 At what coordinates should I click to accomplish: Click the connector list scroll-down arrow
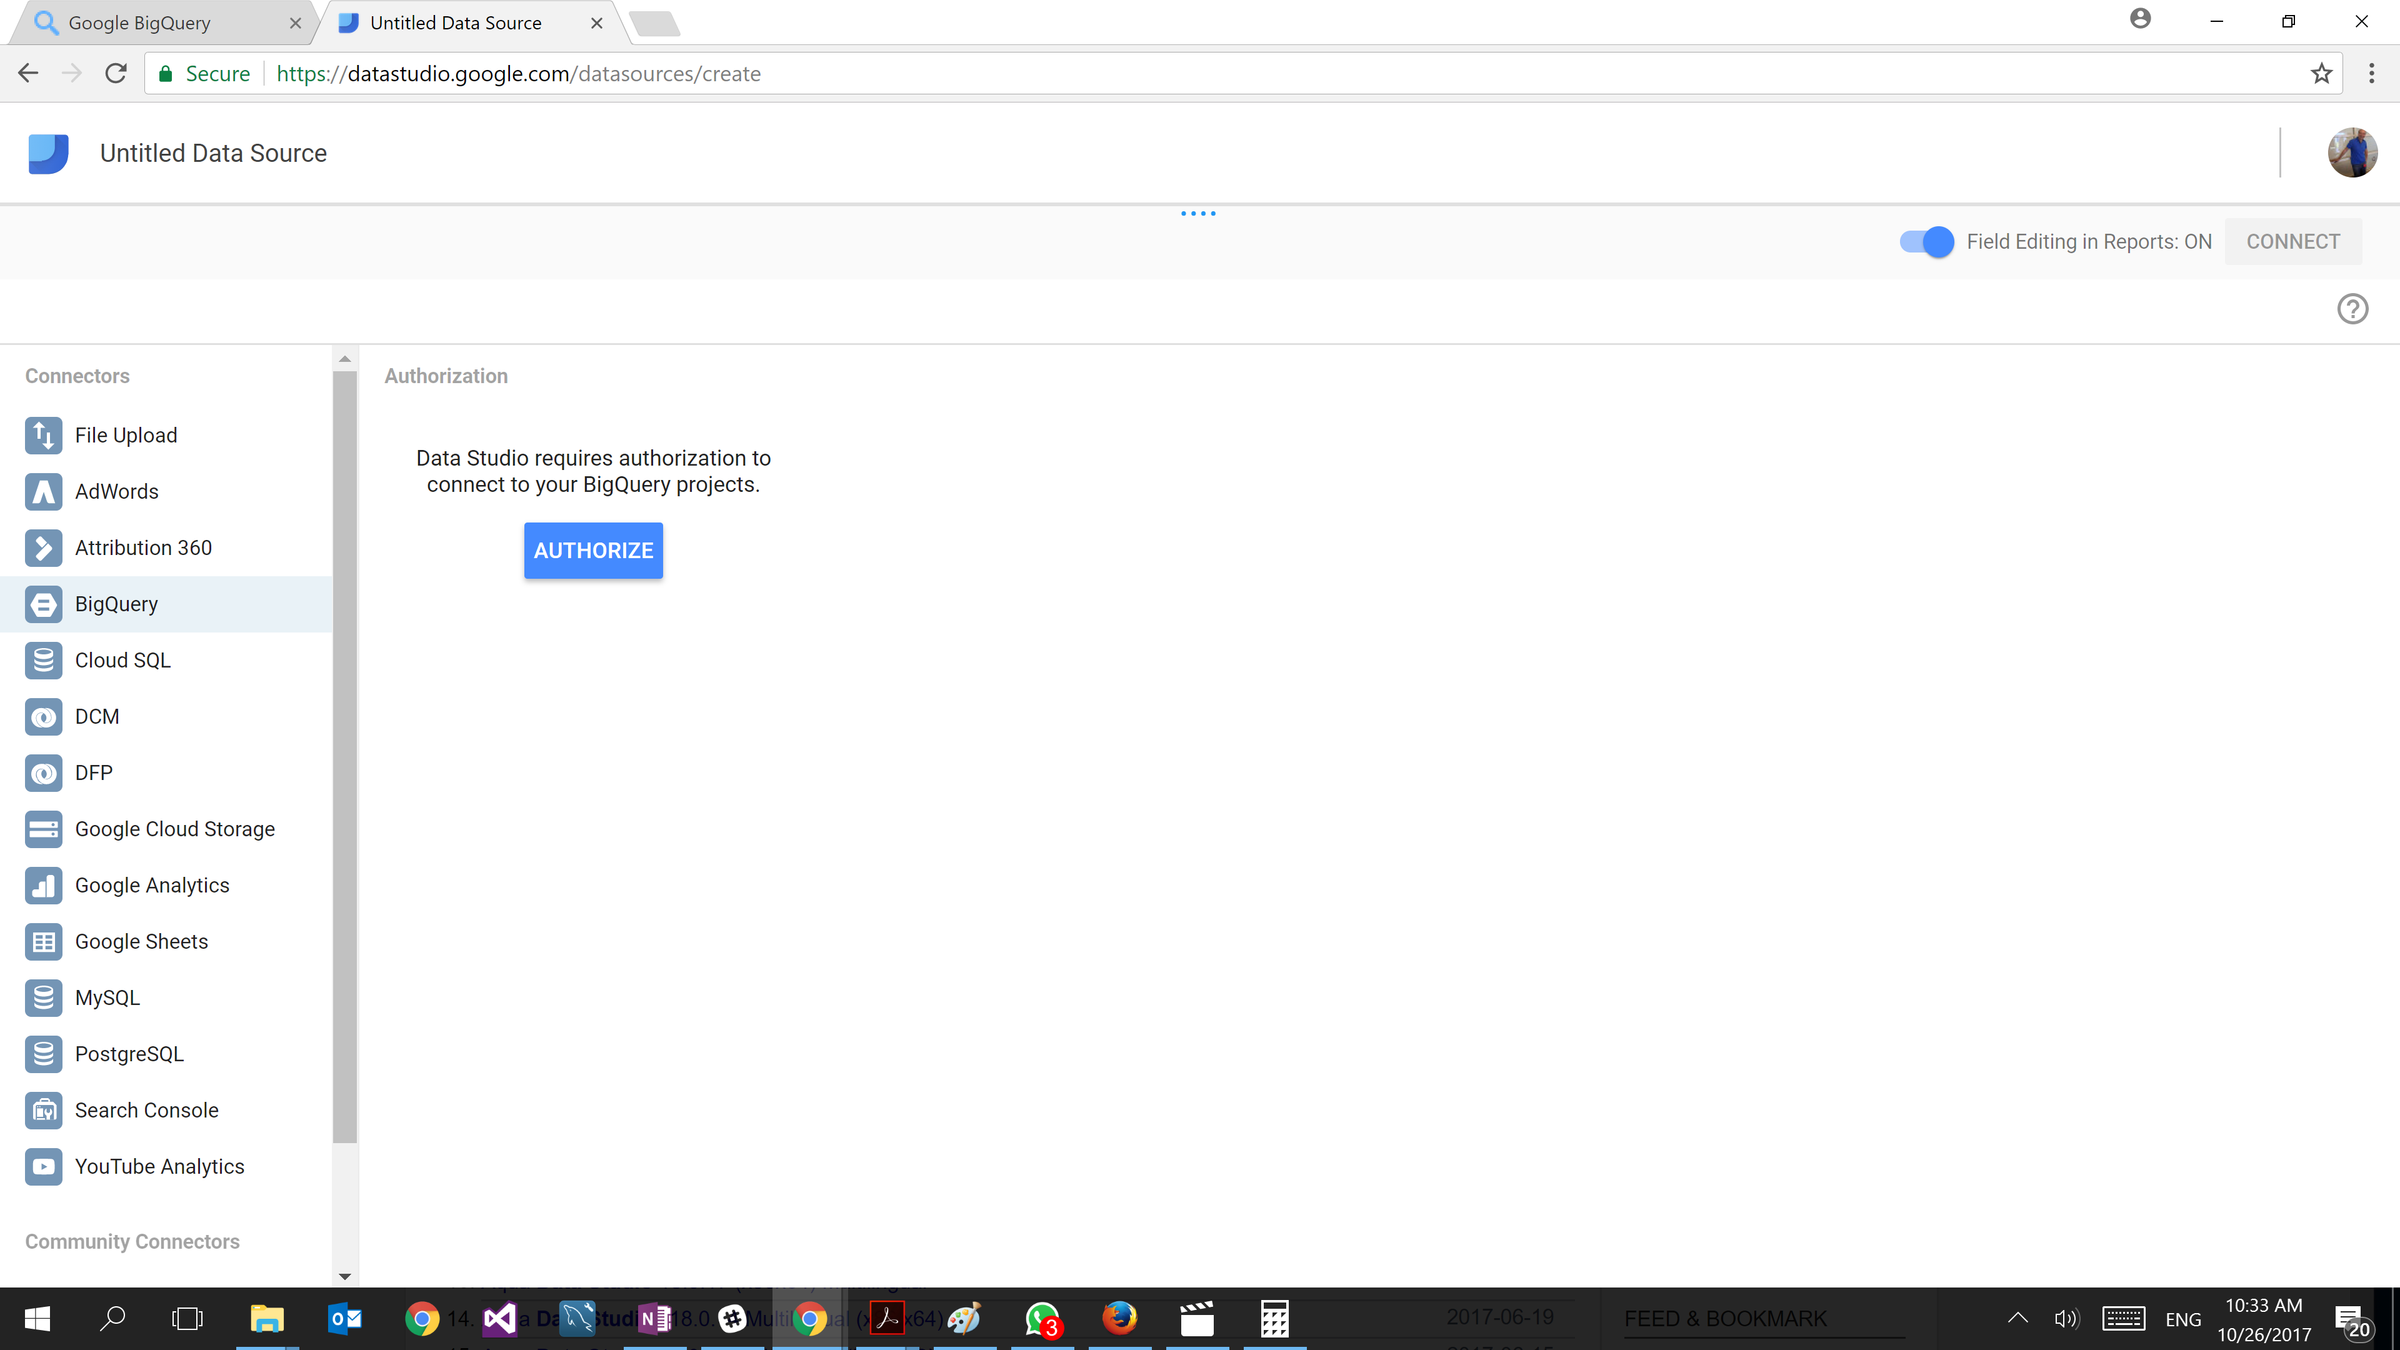(x=345, y=1277)
